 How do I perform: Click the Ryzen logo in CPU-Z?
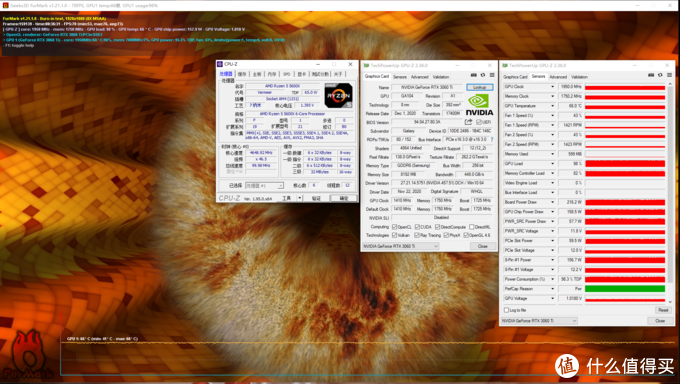338,95
